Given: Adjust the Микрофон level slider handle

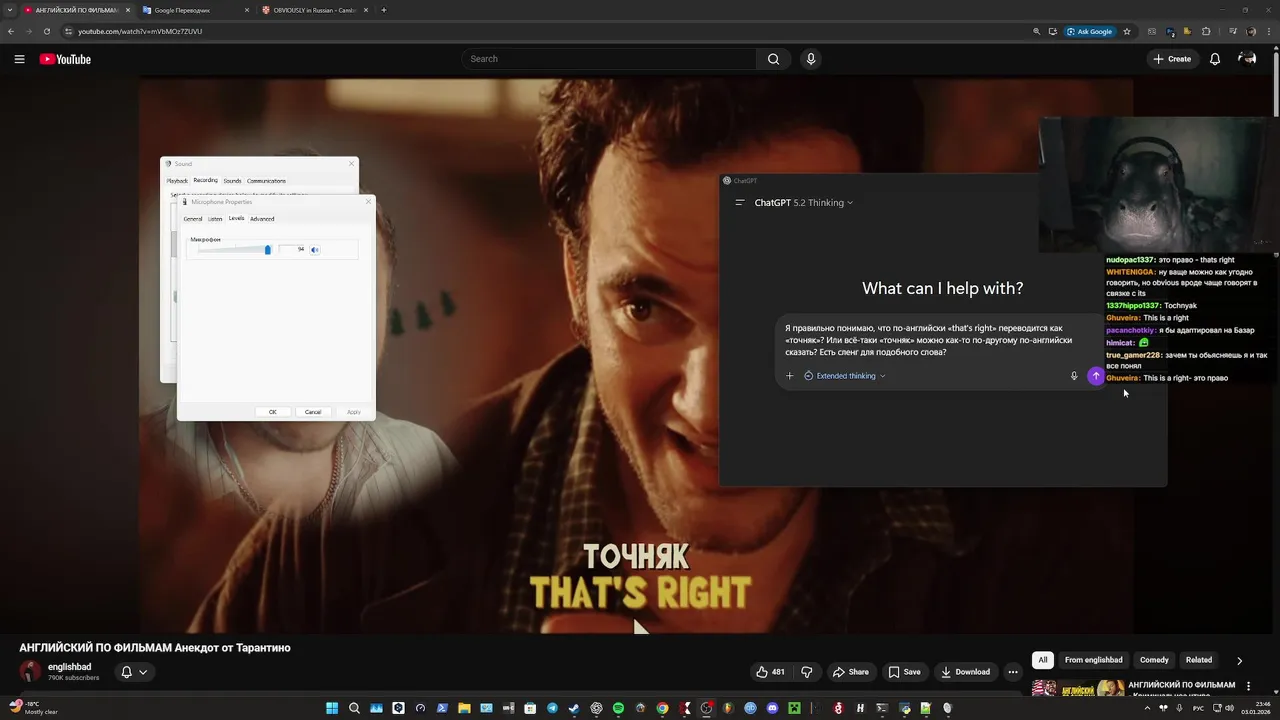Looking at the screenshot, I should click(x=267, y=249).
